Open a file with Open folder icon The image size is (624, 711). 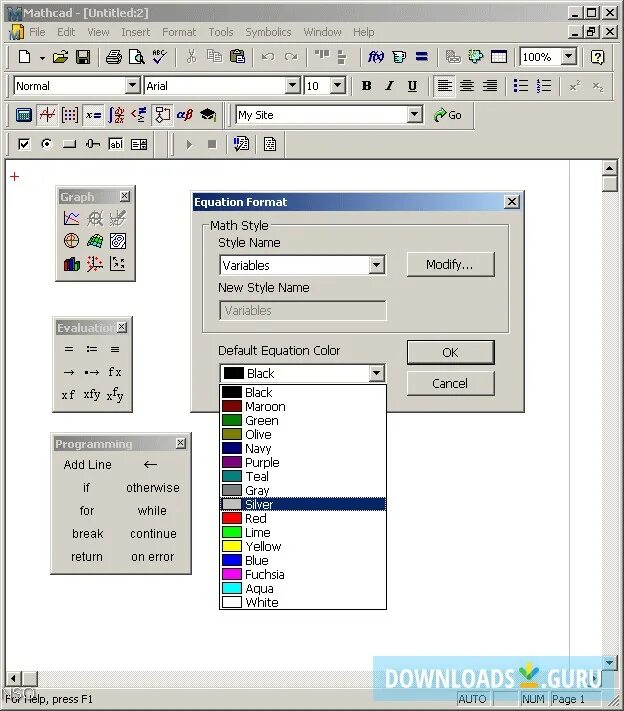tap(60, 57)
